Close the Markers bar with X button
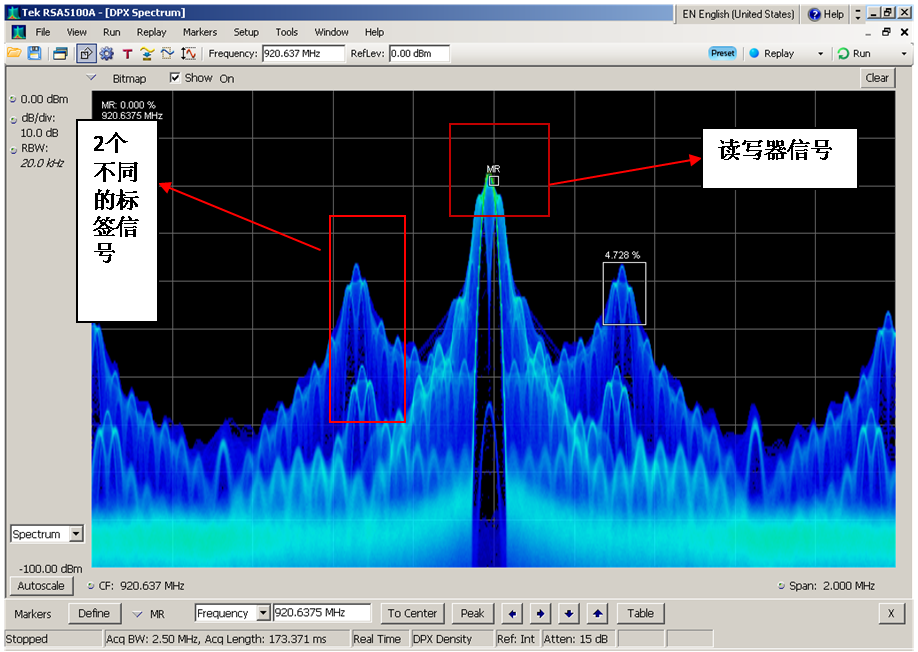Viewport: 918px width, 652px height. click(891, 613)
